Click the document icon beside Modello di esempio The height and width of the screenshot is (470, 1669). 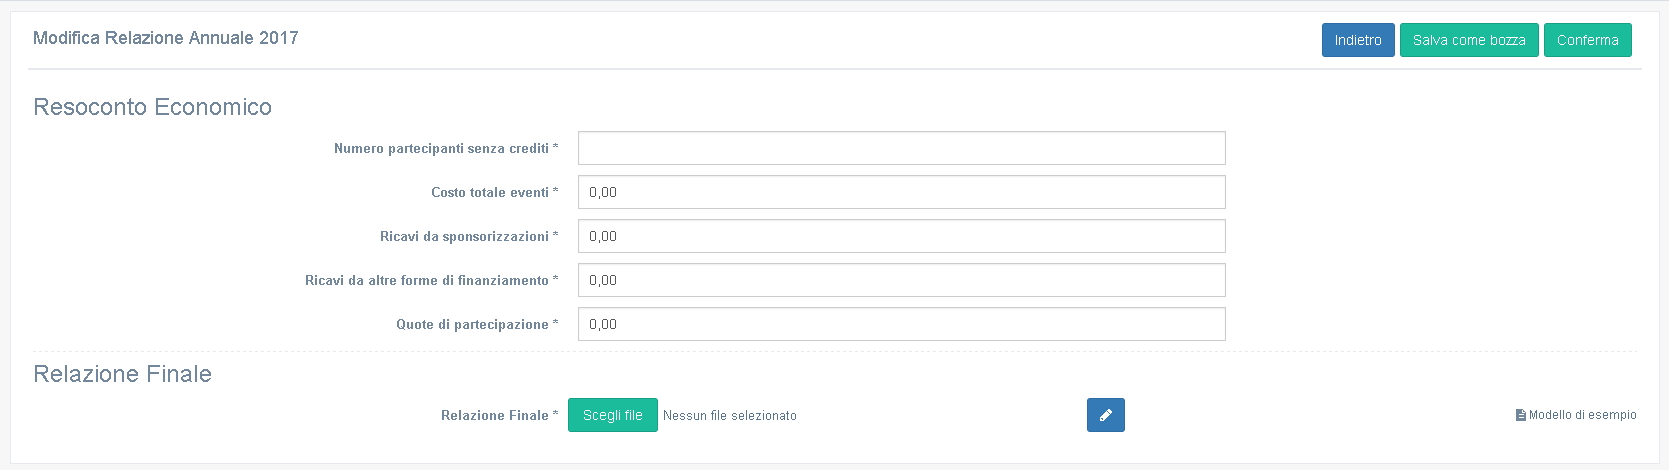[x=1521, y=415]
